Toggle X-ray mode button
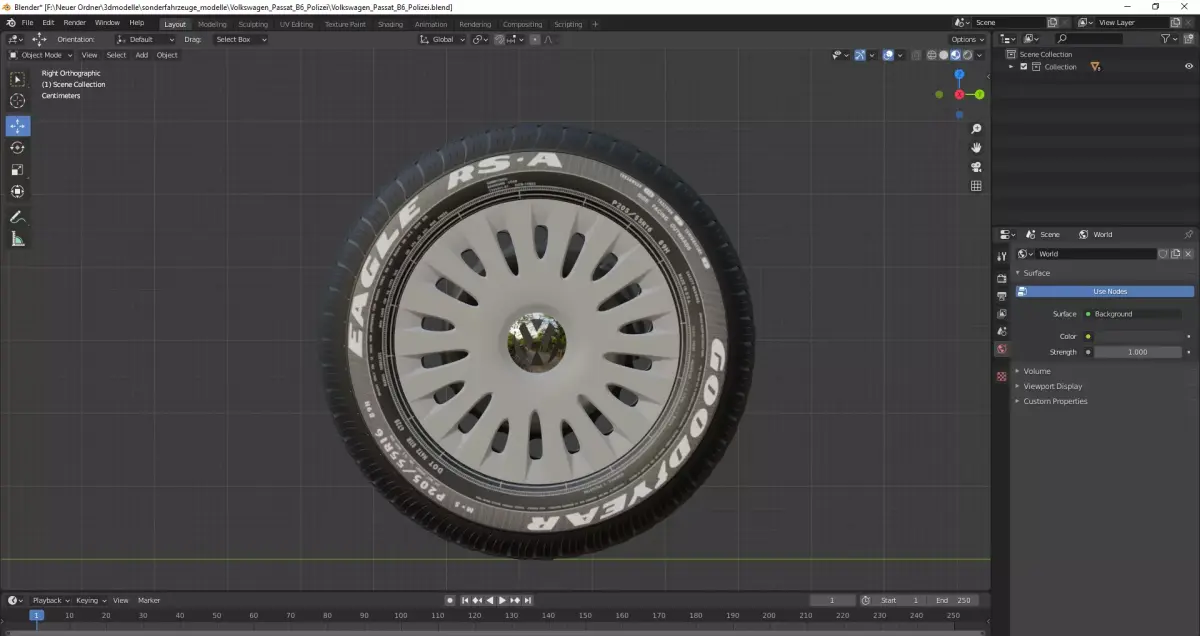 point(914,55)
